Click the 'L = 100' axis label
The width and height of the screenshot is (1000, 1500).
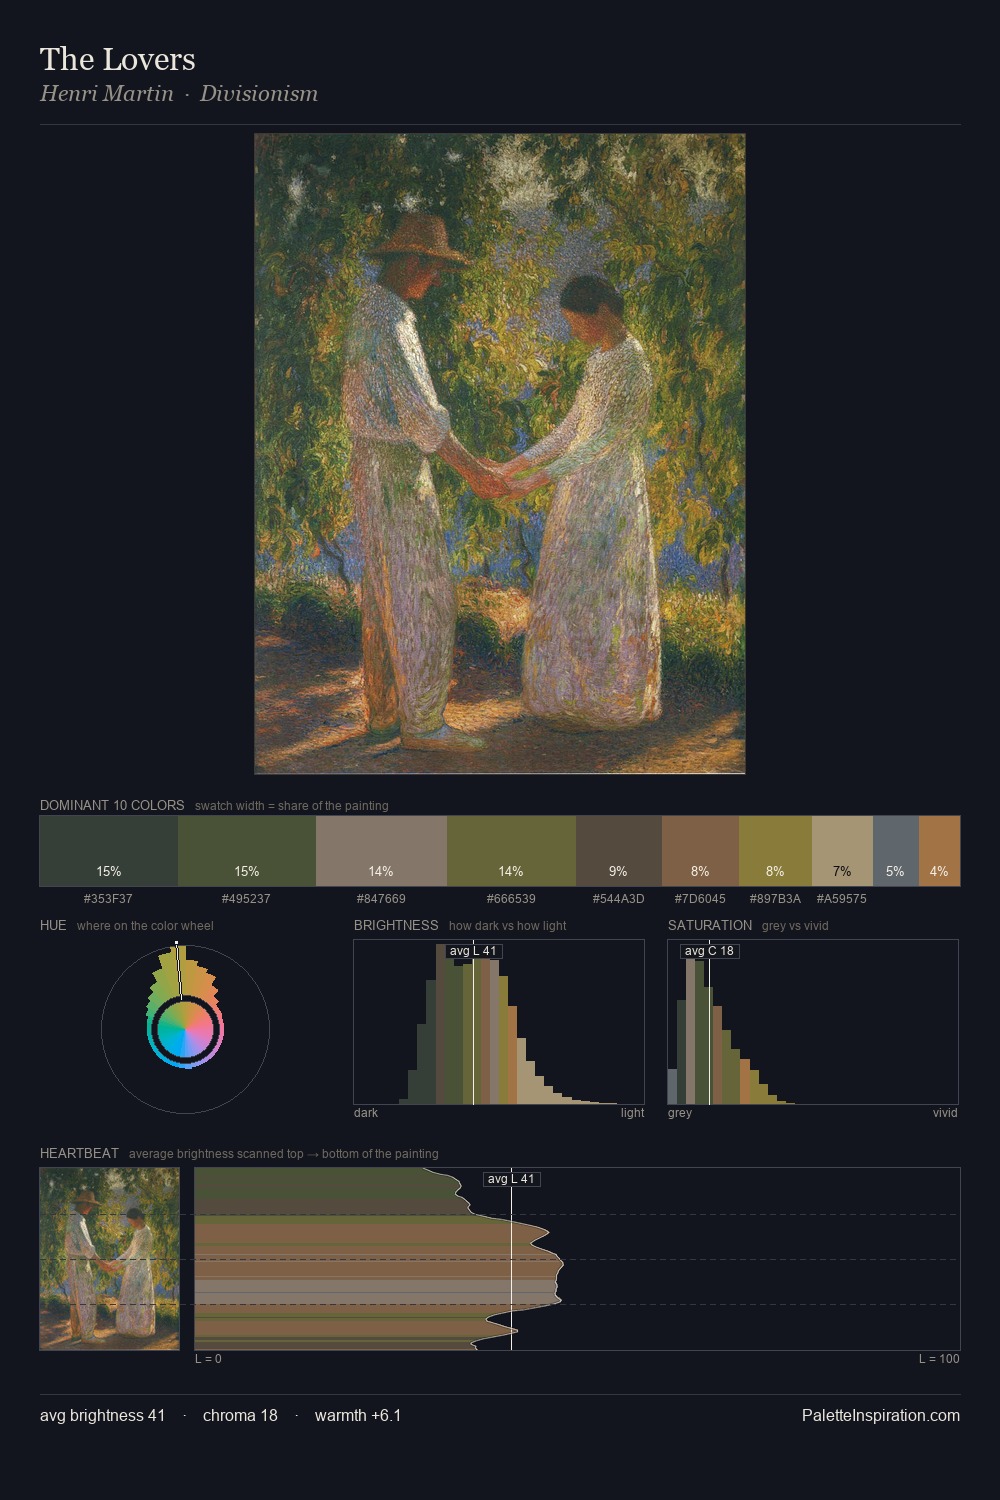click(939, 1359)
